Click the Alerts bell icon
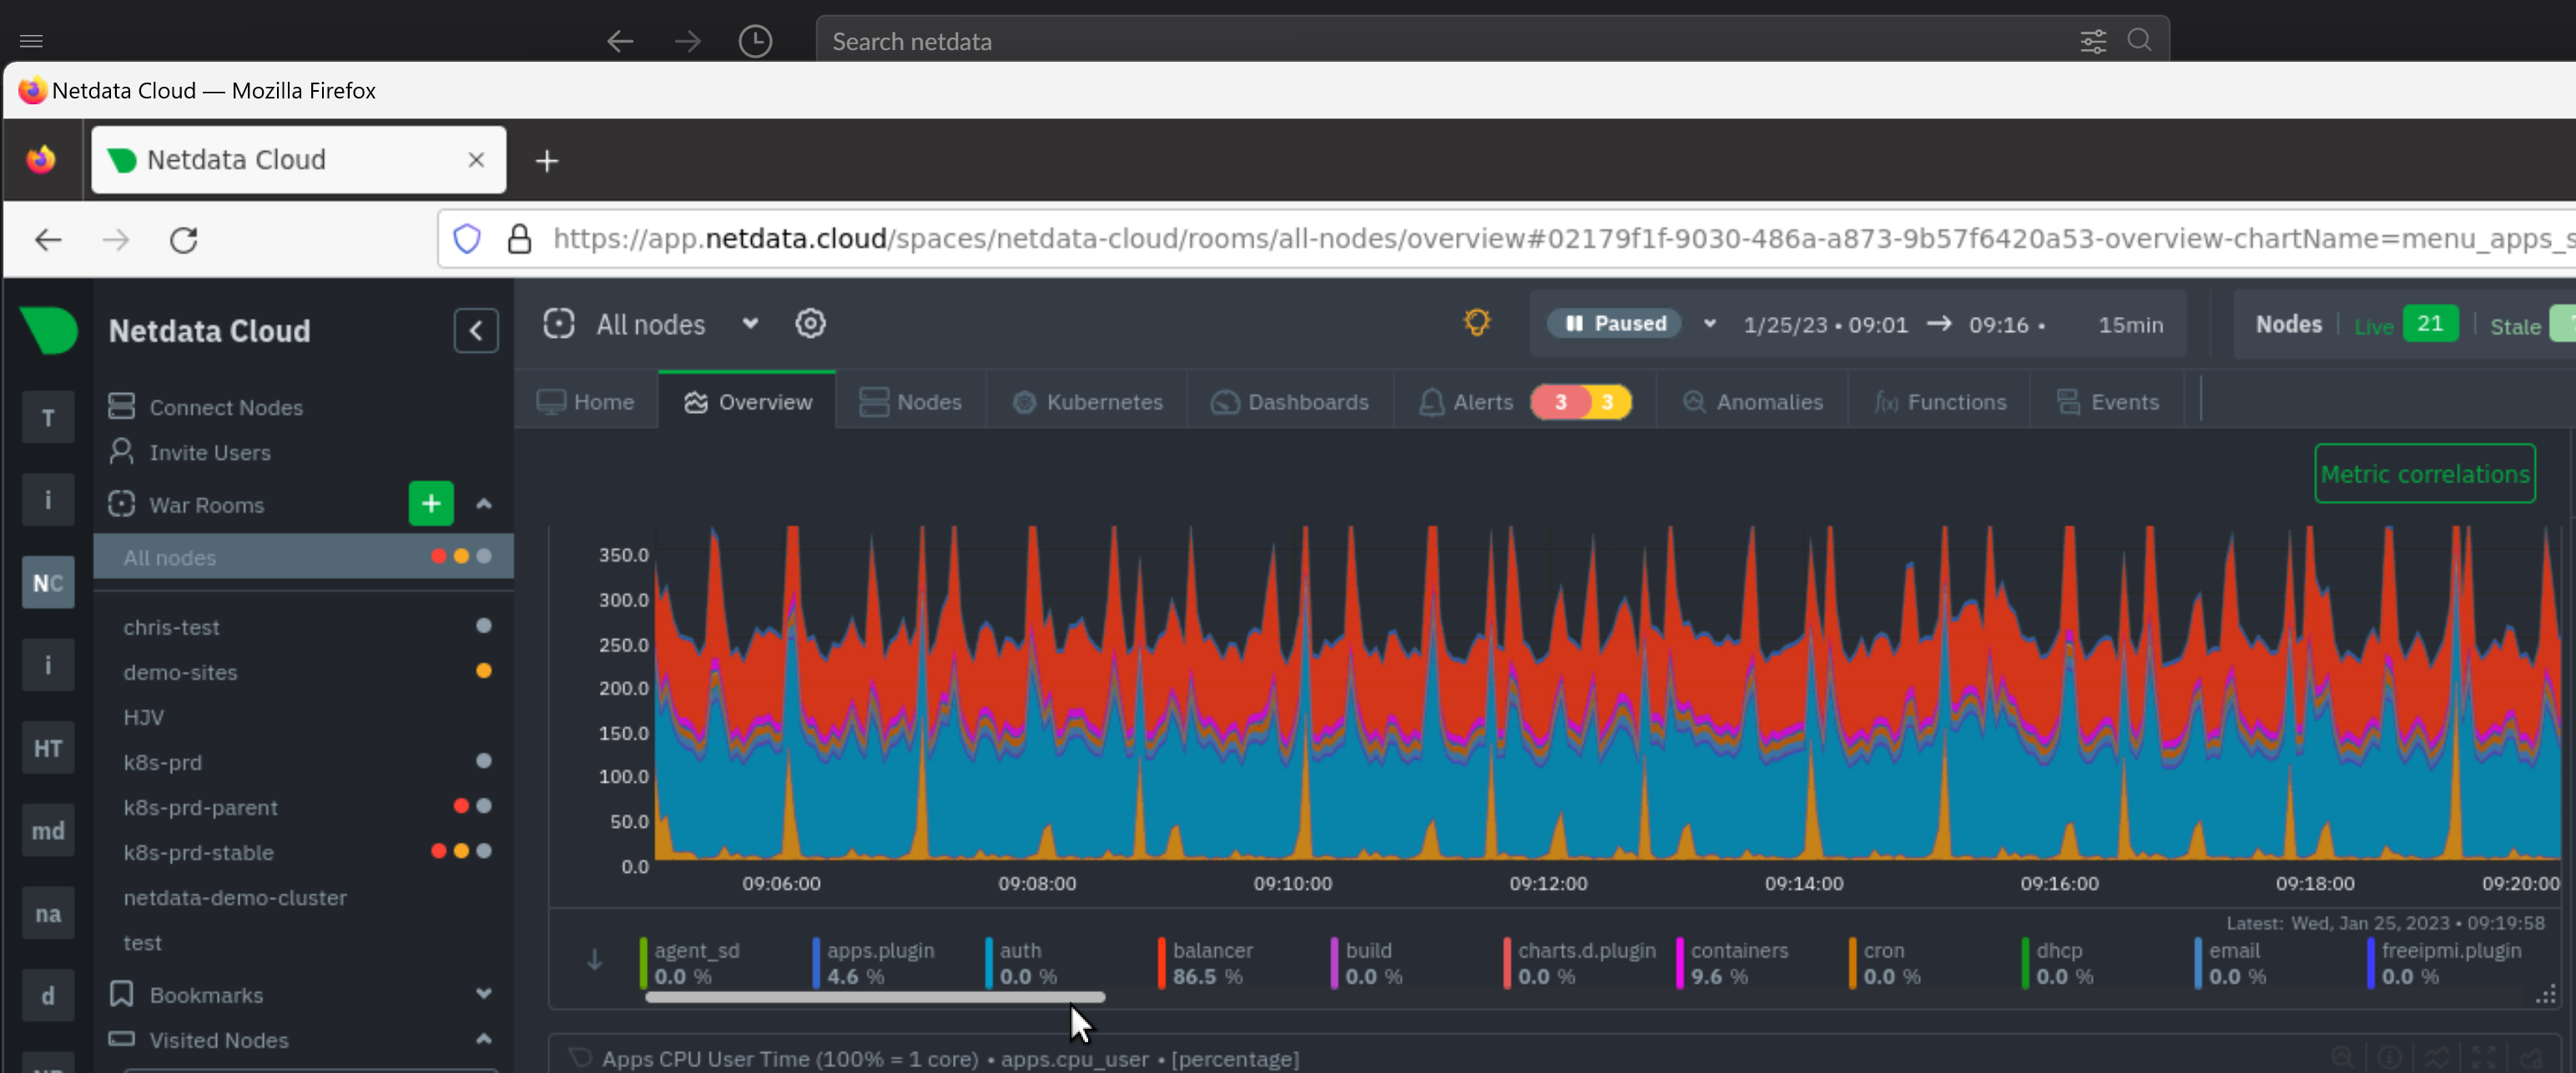 coord(1432,401)
